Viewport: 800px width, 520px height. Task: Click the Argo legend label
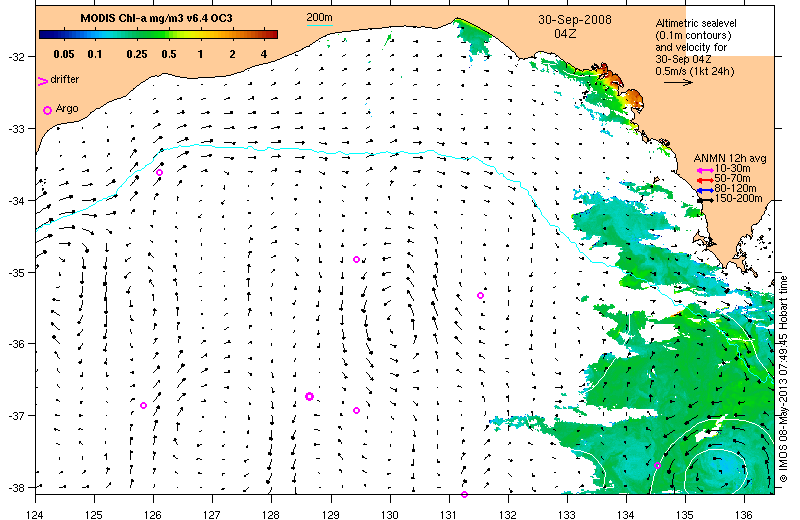(x=67, y=109)
